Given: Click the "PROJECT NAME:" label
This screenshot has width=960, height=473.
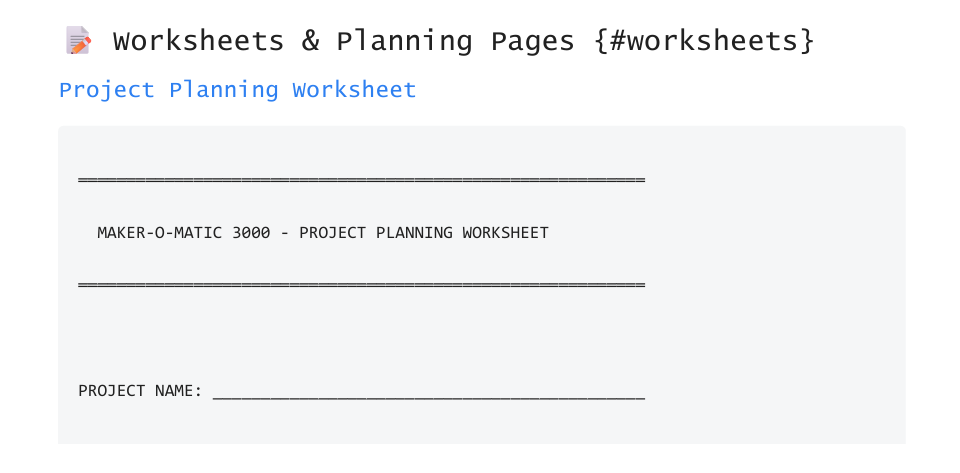Looking at the screenshot, I should tap(140, 390).
